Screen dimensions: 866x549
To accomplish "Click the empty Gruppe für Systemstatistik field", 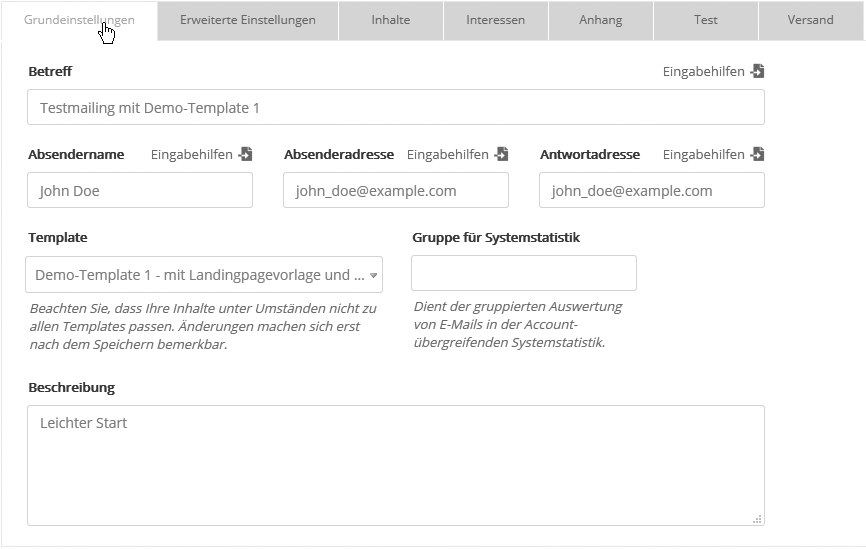I will click(x=523, y=273).
